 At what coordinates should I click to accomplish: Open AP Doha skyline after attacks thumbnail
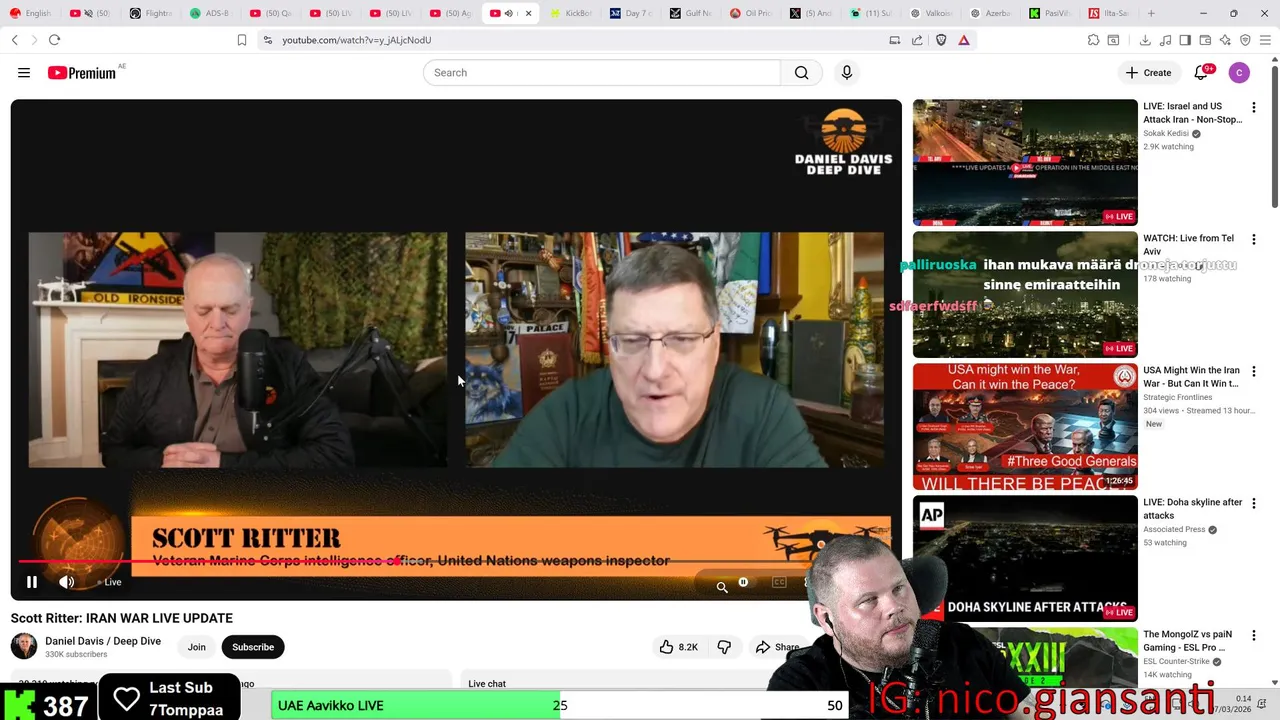1025,558
